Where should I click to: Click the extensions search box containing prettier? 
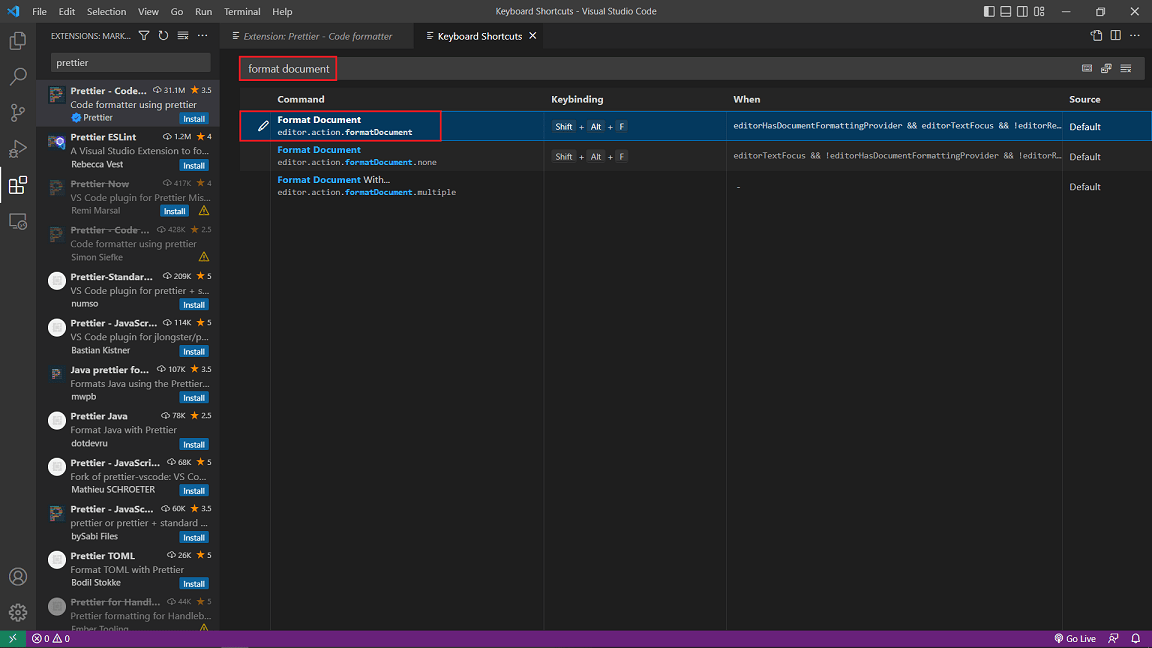(x=131, y=62)
